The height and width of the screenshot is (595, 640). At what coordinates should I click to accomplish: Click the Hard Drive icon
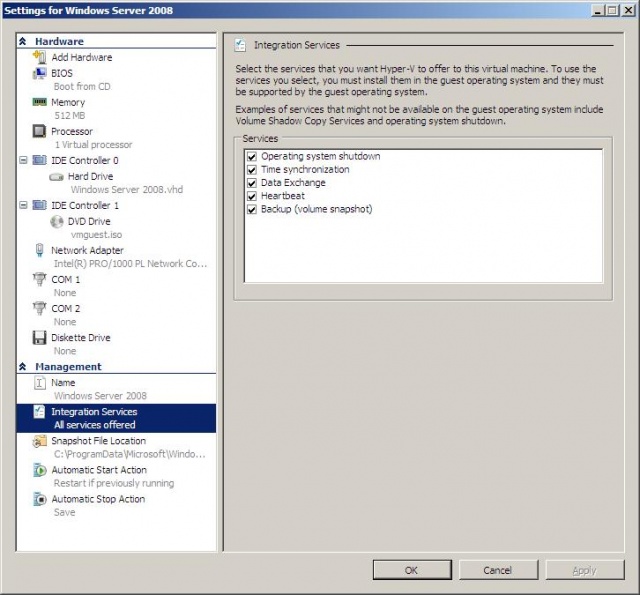[56, 176]
